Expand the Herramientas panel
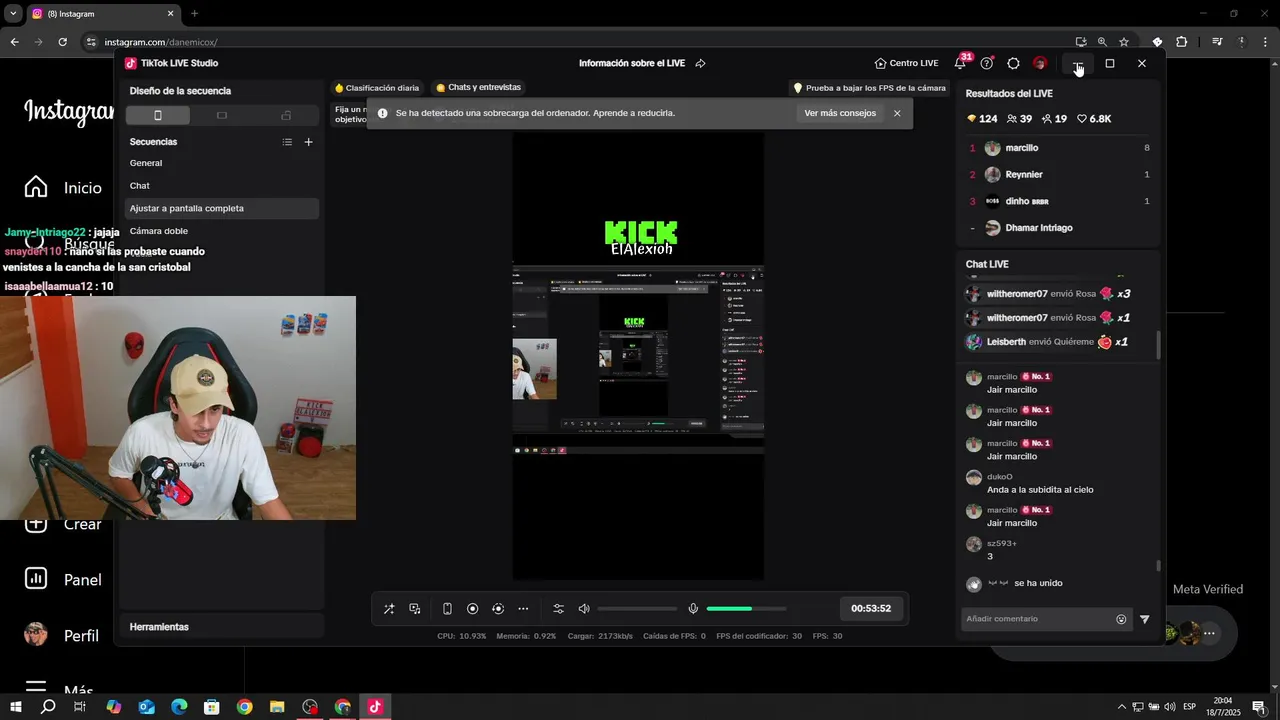1280x720 pixels. click(222, 627)
